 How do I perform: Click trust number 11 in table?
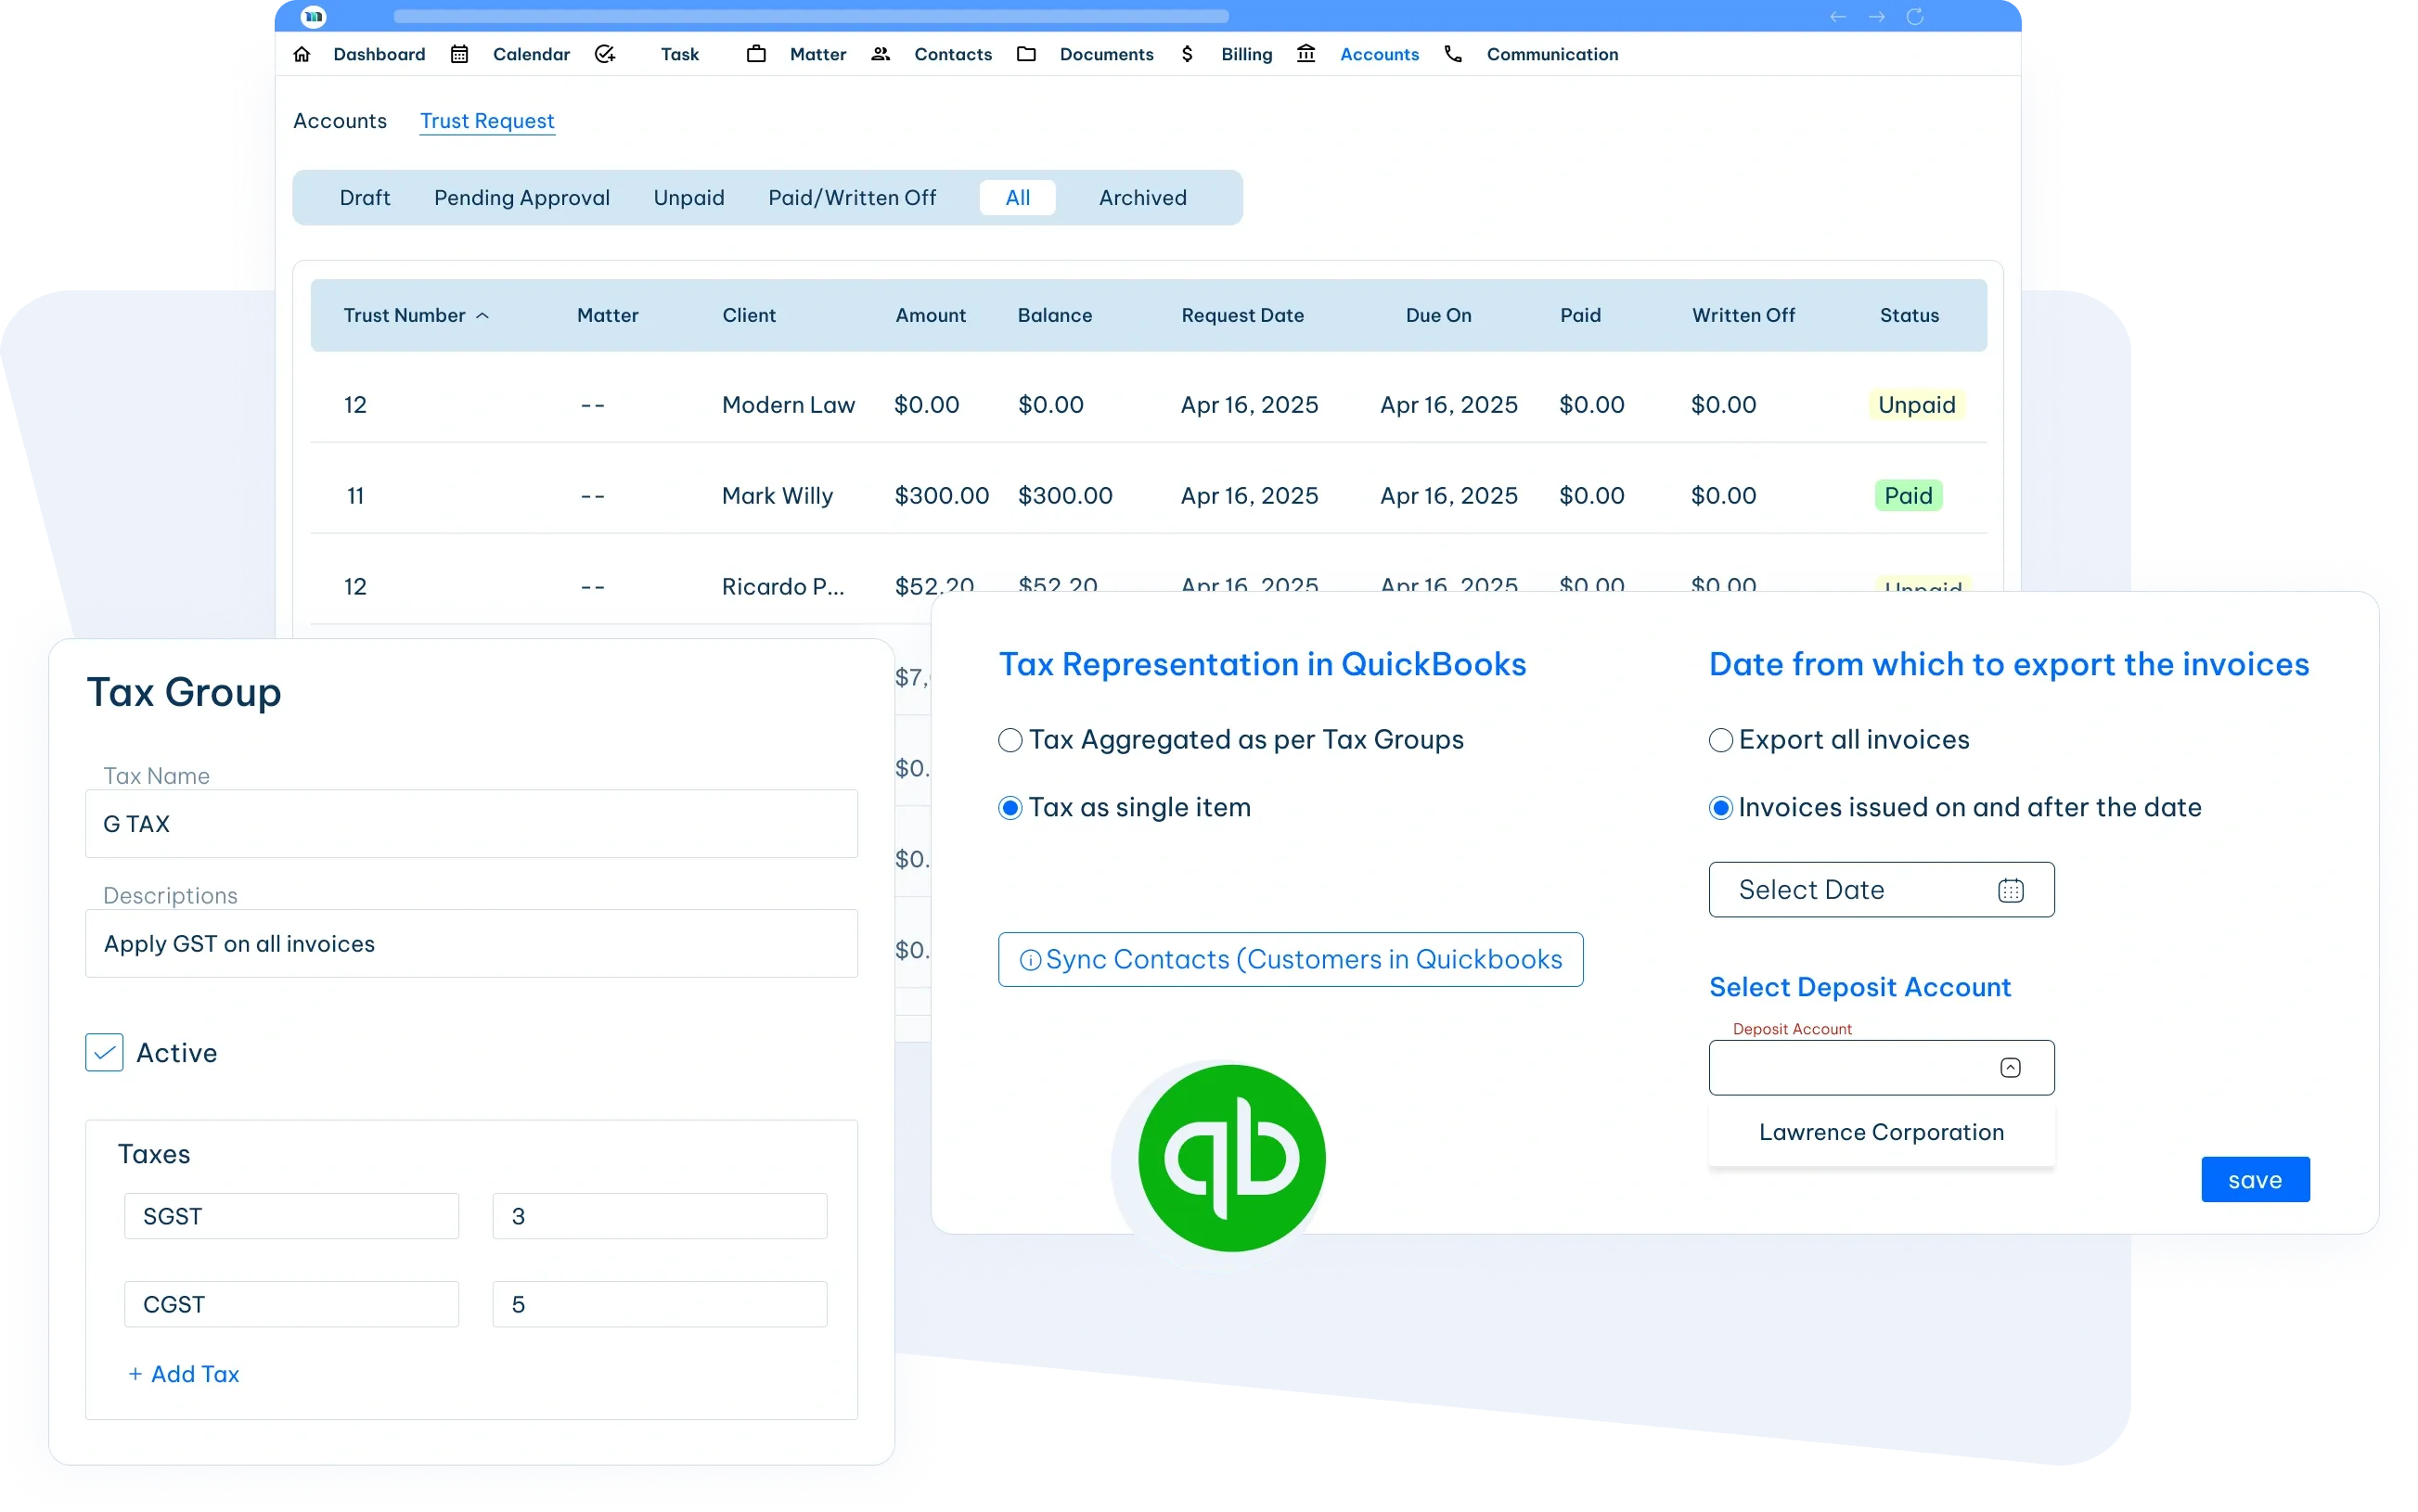tap(355, 496)
